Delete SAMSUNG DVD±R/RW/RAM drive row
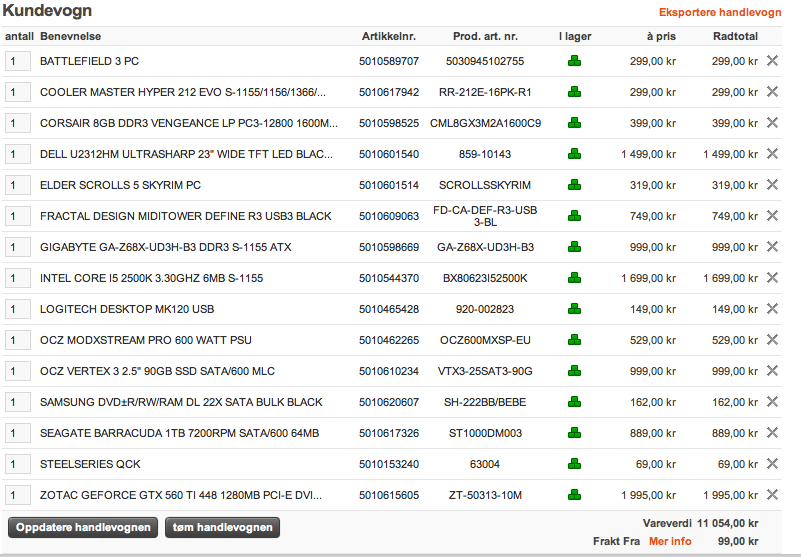Screen dimensions: 801x557 (772, 402)
